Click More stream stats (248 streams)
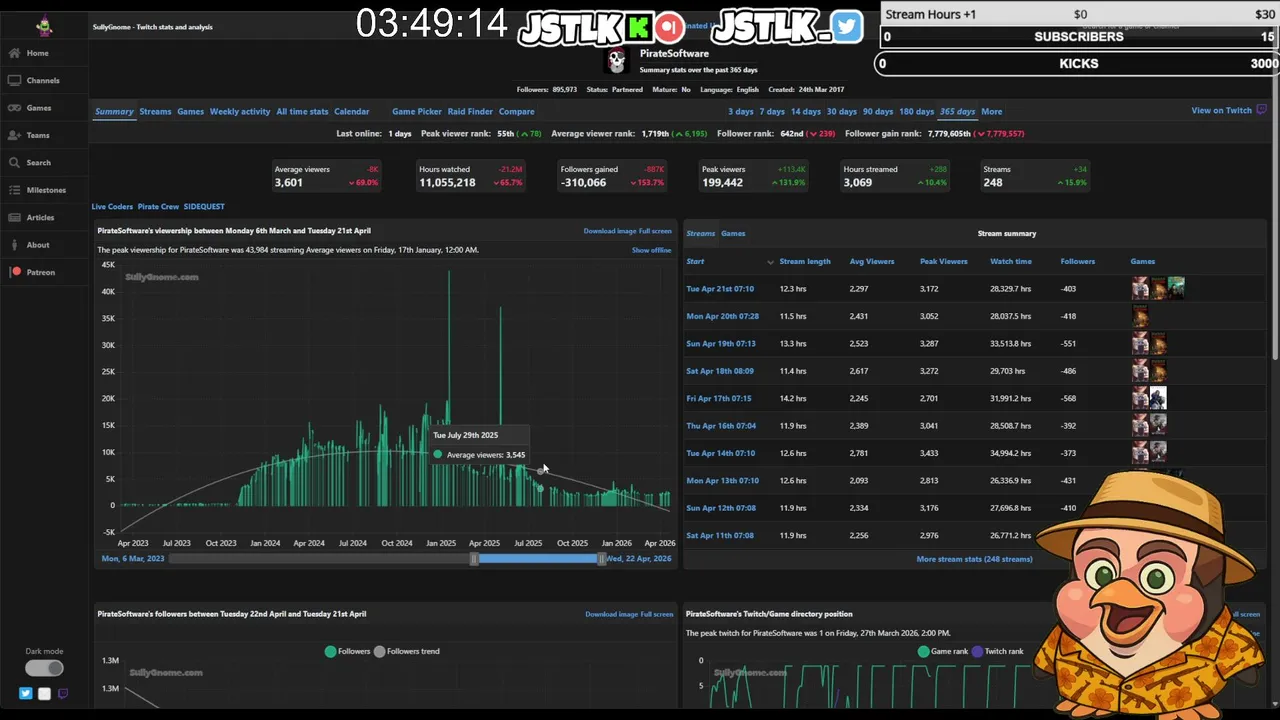1280x720 pixels. point(974,559)
